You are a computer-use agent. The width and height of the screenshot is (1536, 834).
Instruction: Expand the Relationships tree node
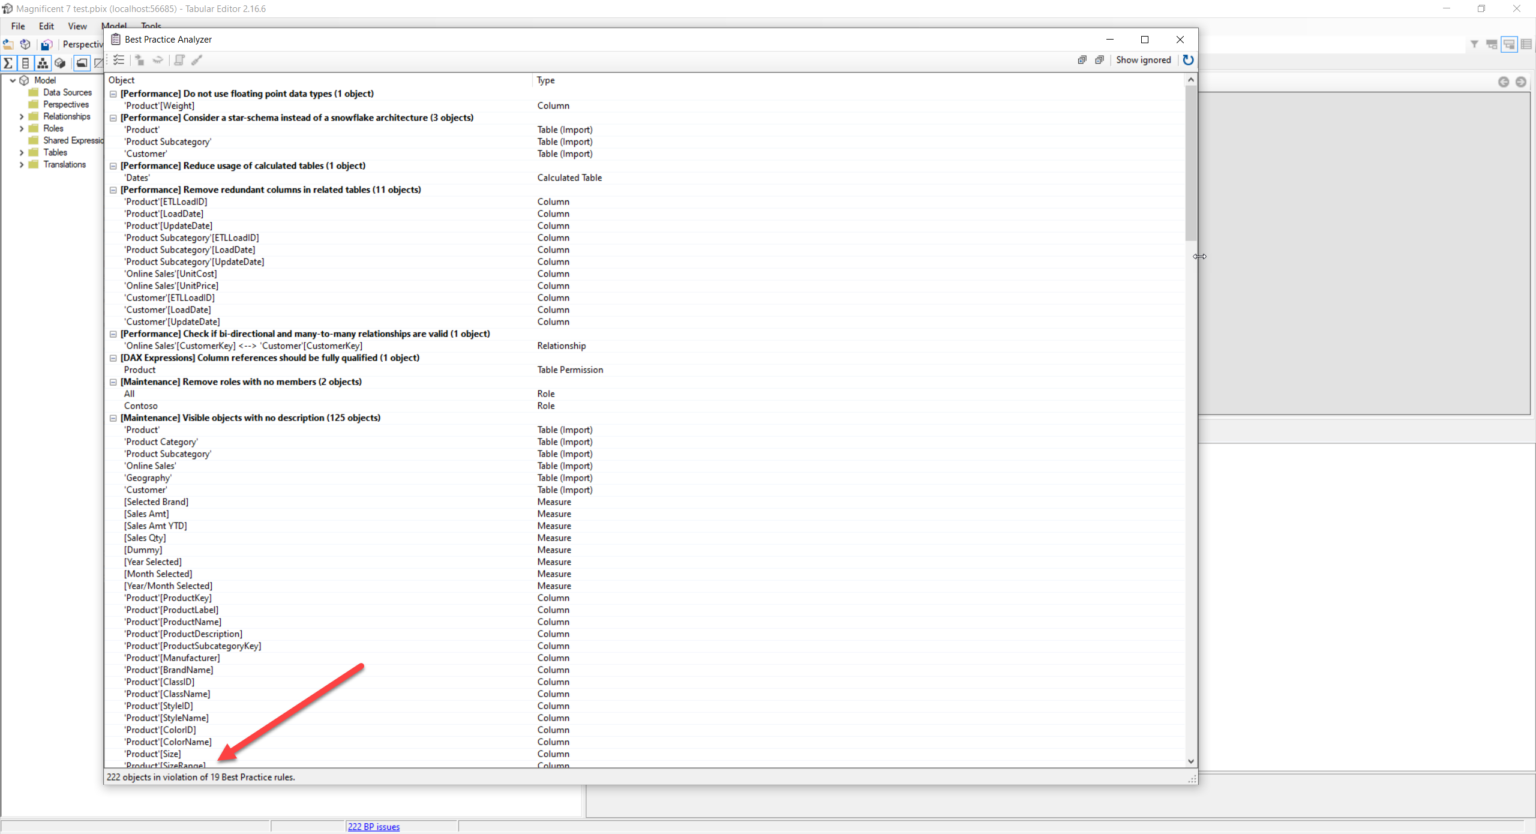pos(21,117)
